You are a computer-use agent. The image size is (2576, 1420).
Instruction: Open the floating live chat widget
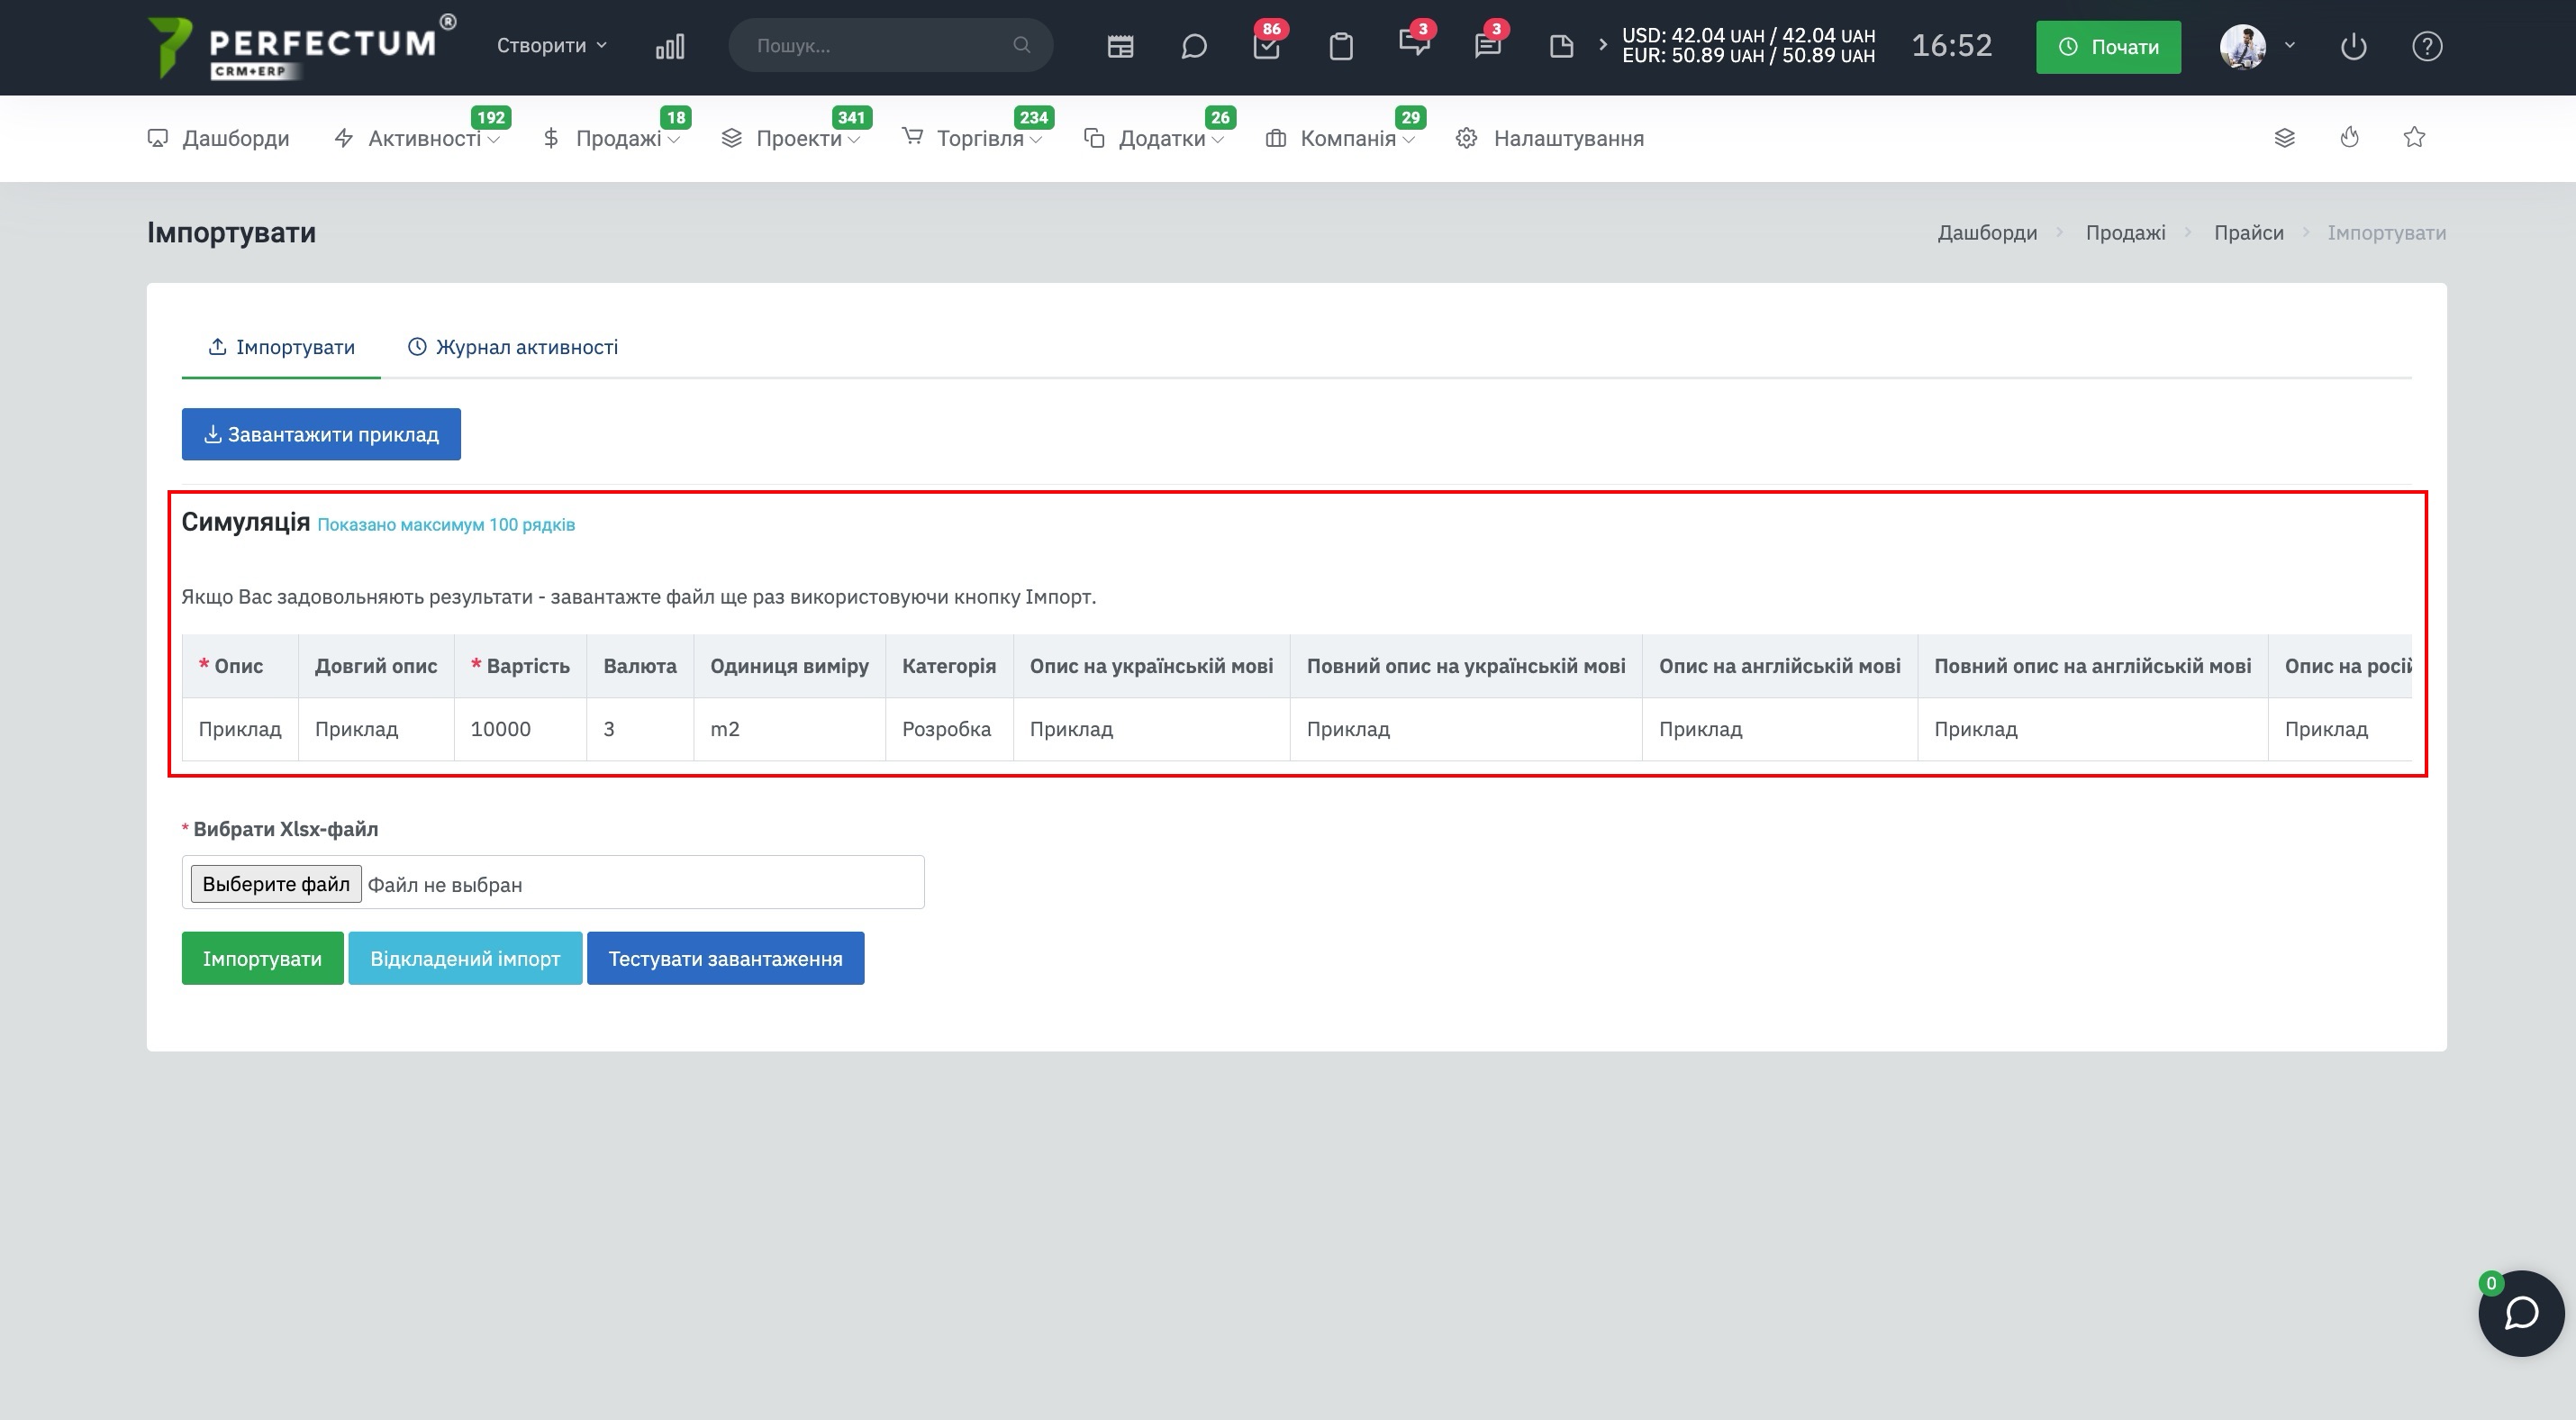coord(2521,1313)
